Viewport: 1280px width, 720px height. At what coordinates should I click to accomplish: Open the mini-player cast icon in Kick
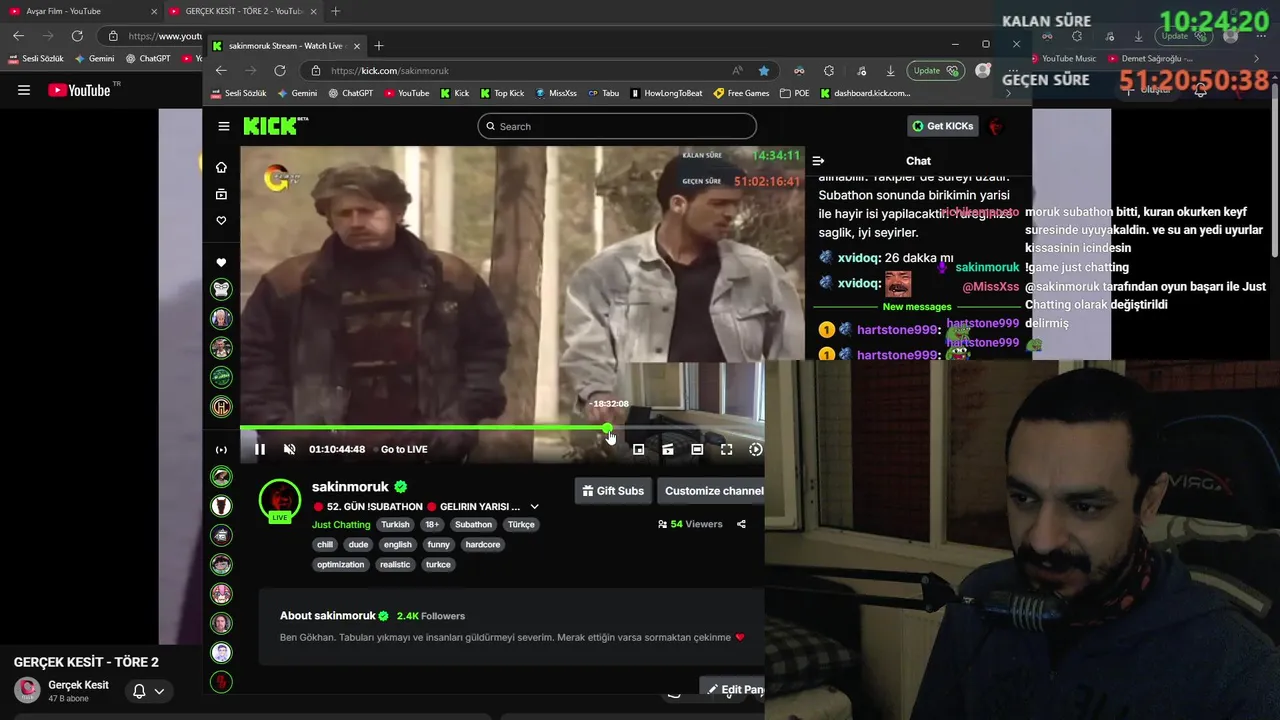click(668, 449)
